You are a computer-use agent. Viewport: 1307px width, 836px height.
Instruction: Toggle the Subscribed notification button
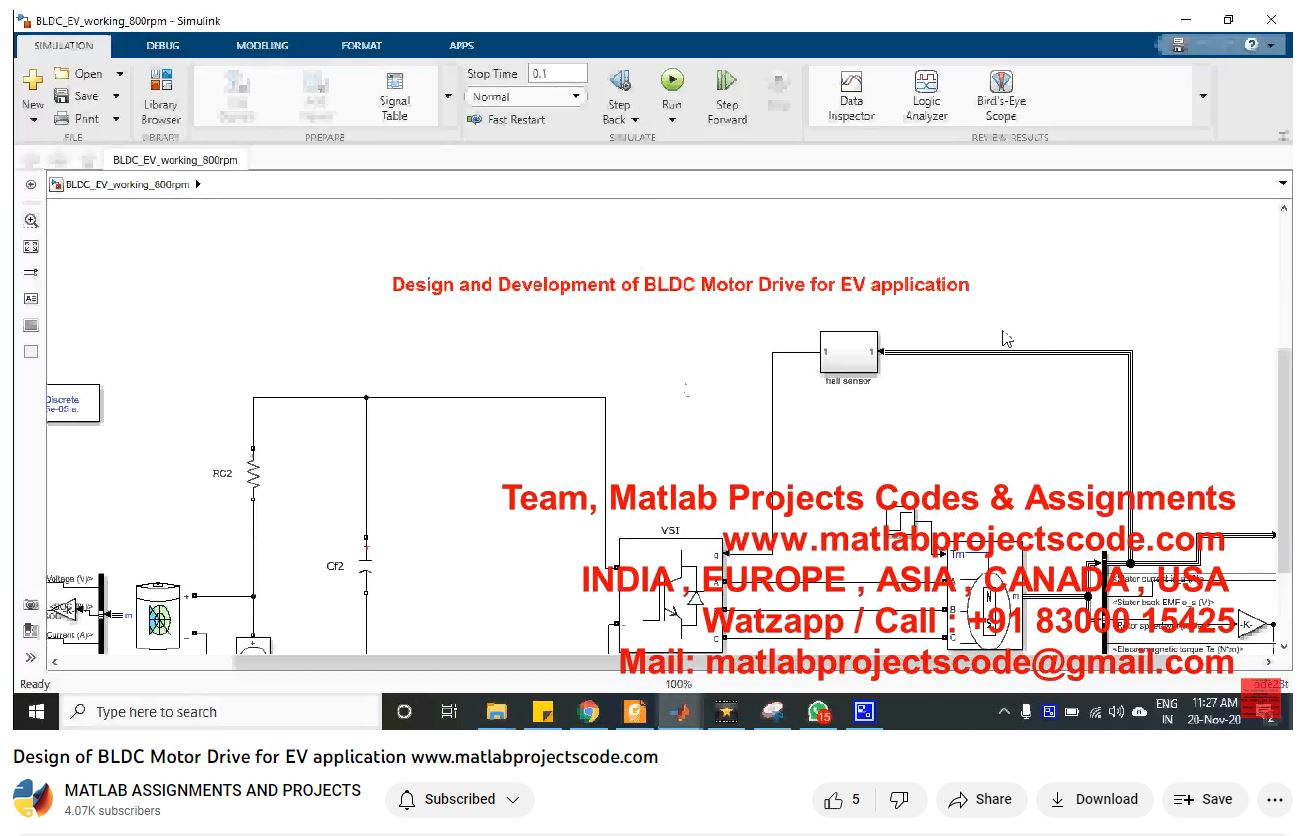460,800
